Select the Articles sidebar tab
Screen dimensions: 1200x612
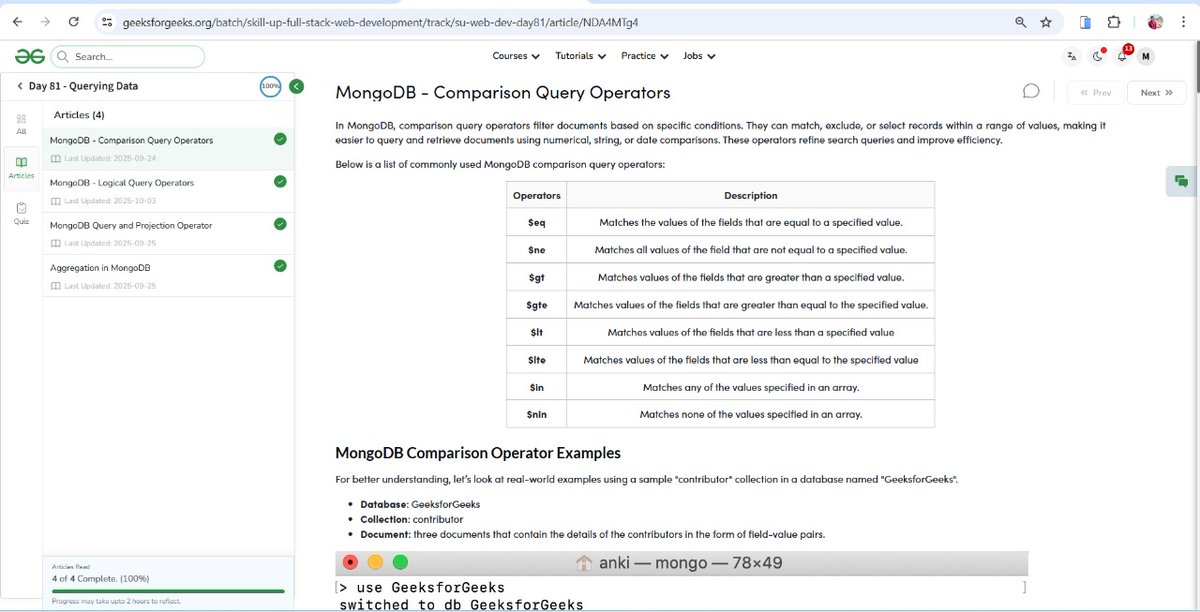tap(21, 167)
